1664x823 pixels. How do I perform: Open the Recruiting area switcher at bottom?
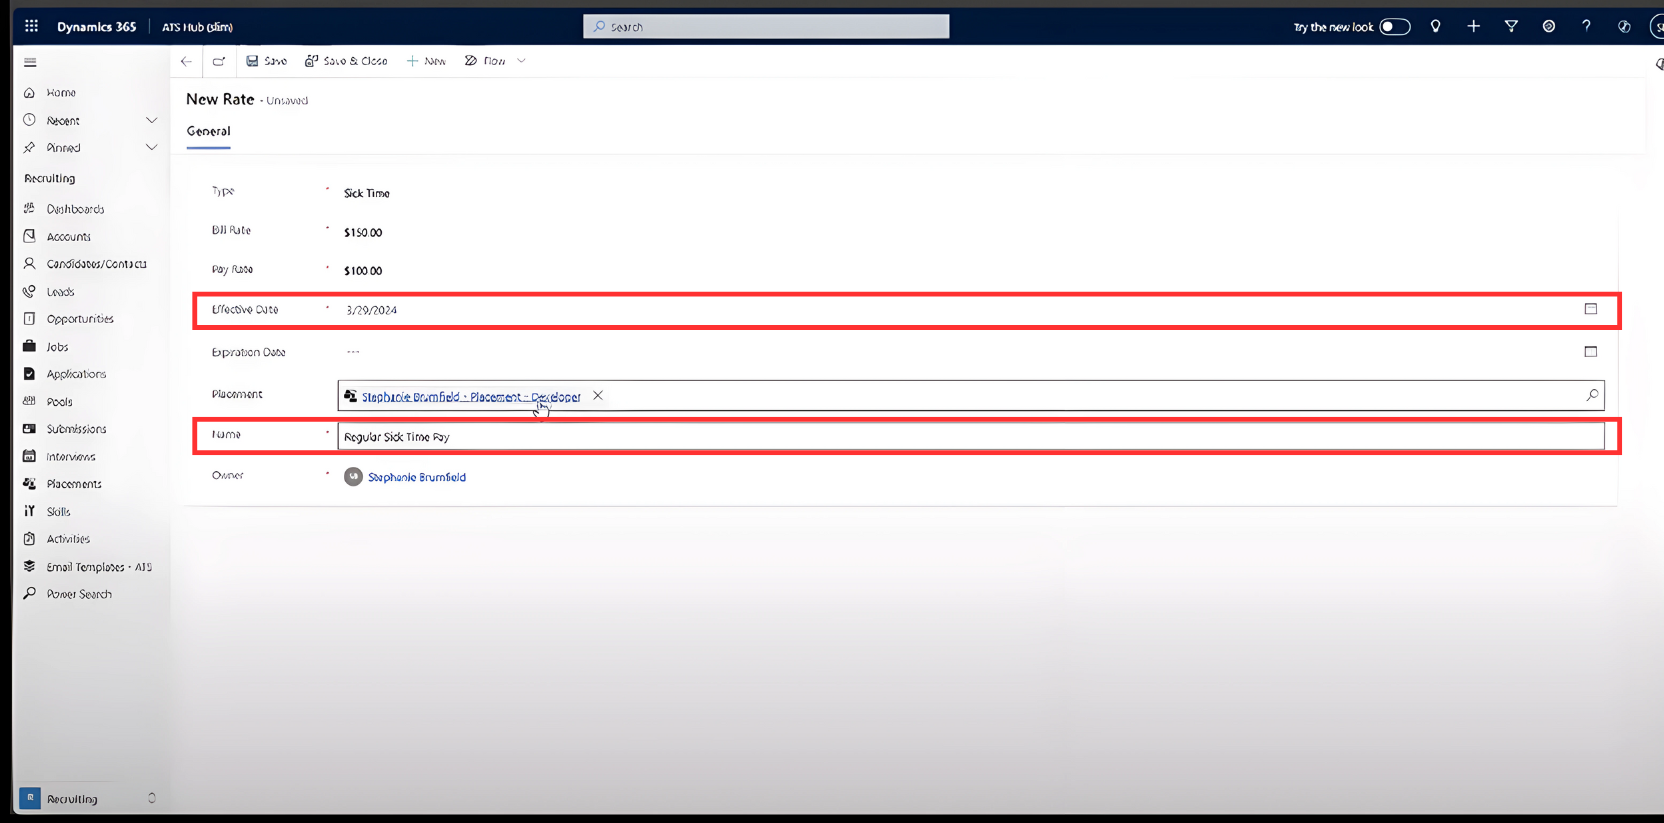(x=88, y=798)
